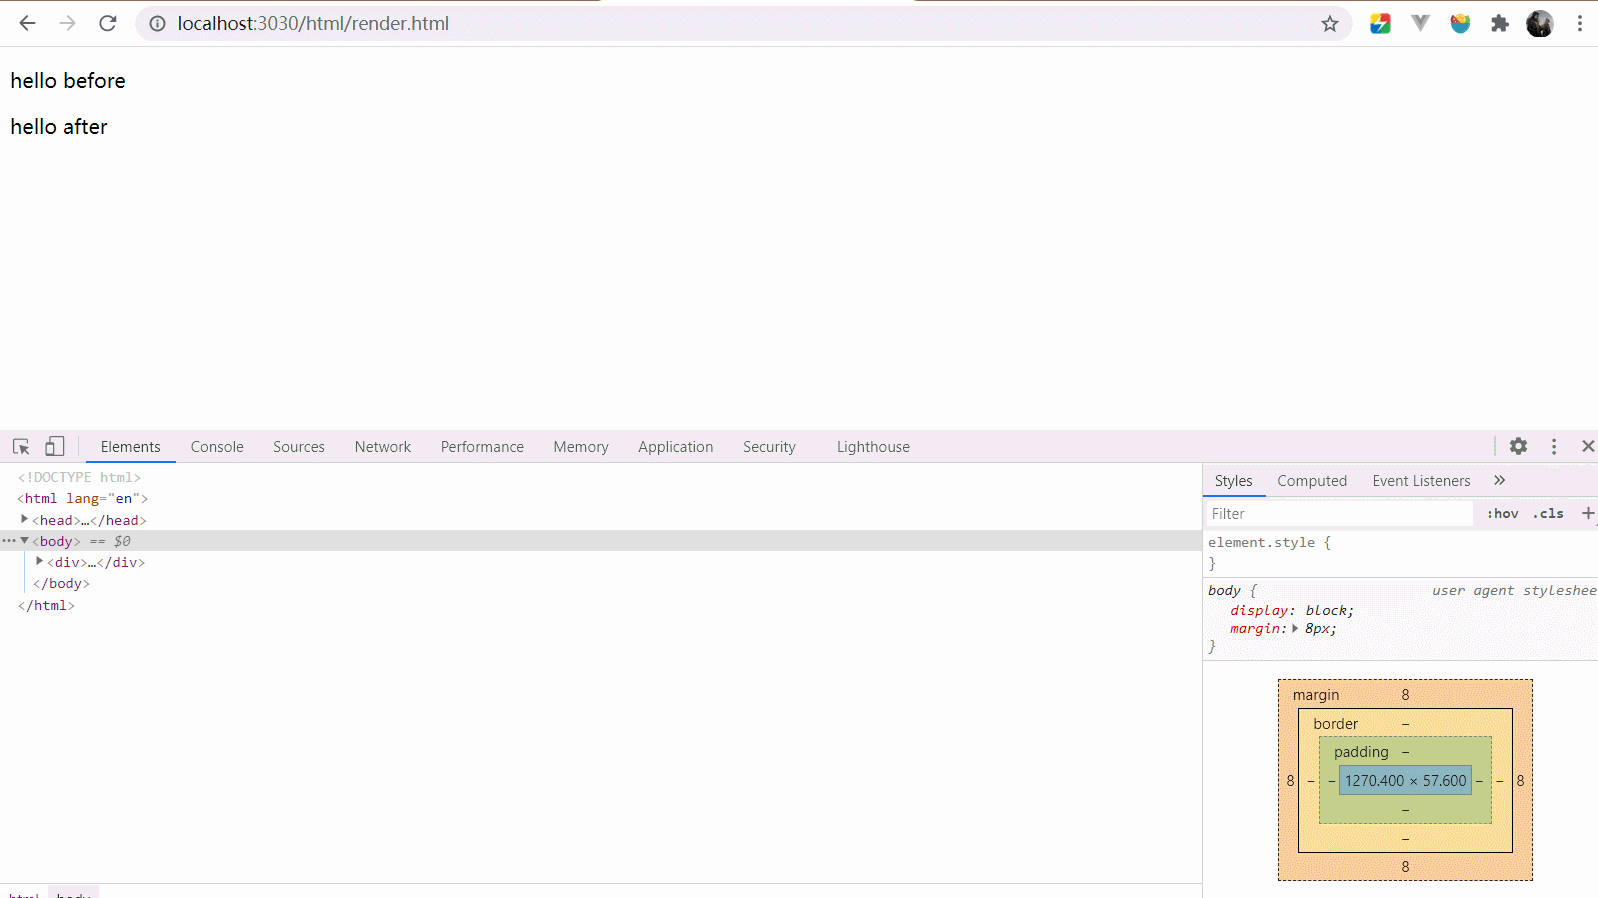This screenshot has width=1598, height=898.
Task: Open the Application tab
Action: tap(676, 447)
